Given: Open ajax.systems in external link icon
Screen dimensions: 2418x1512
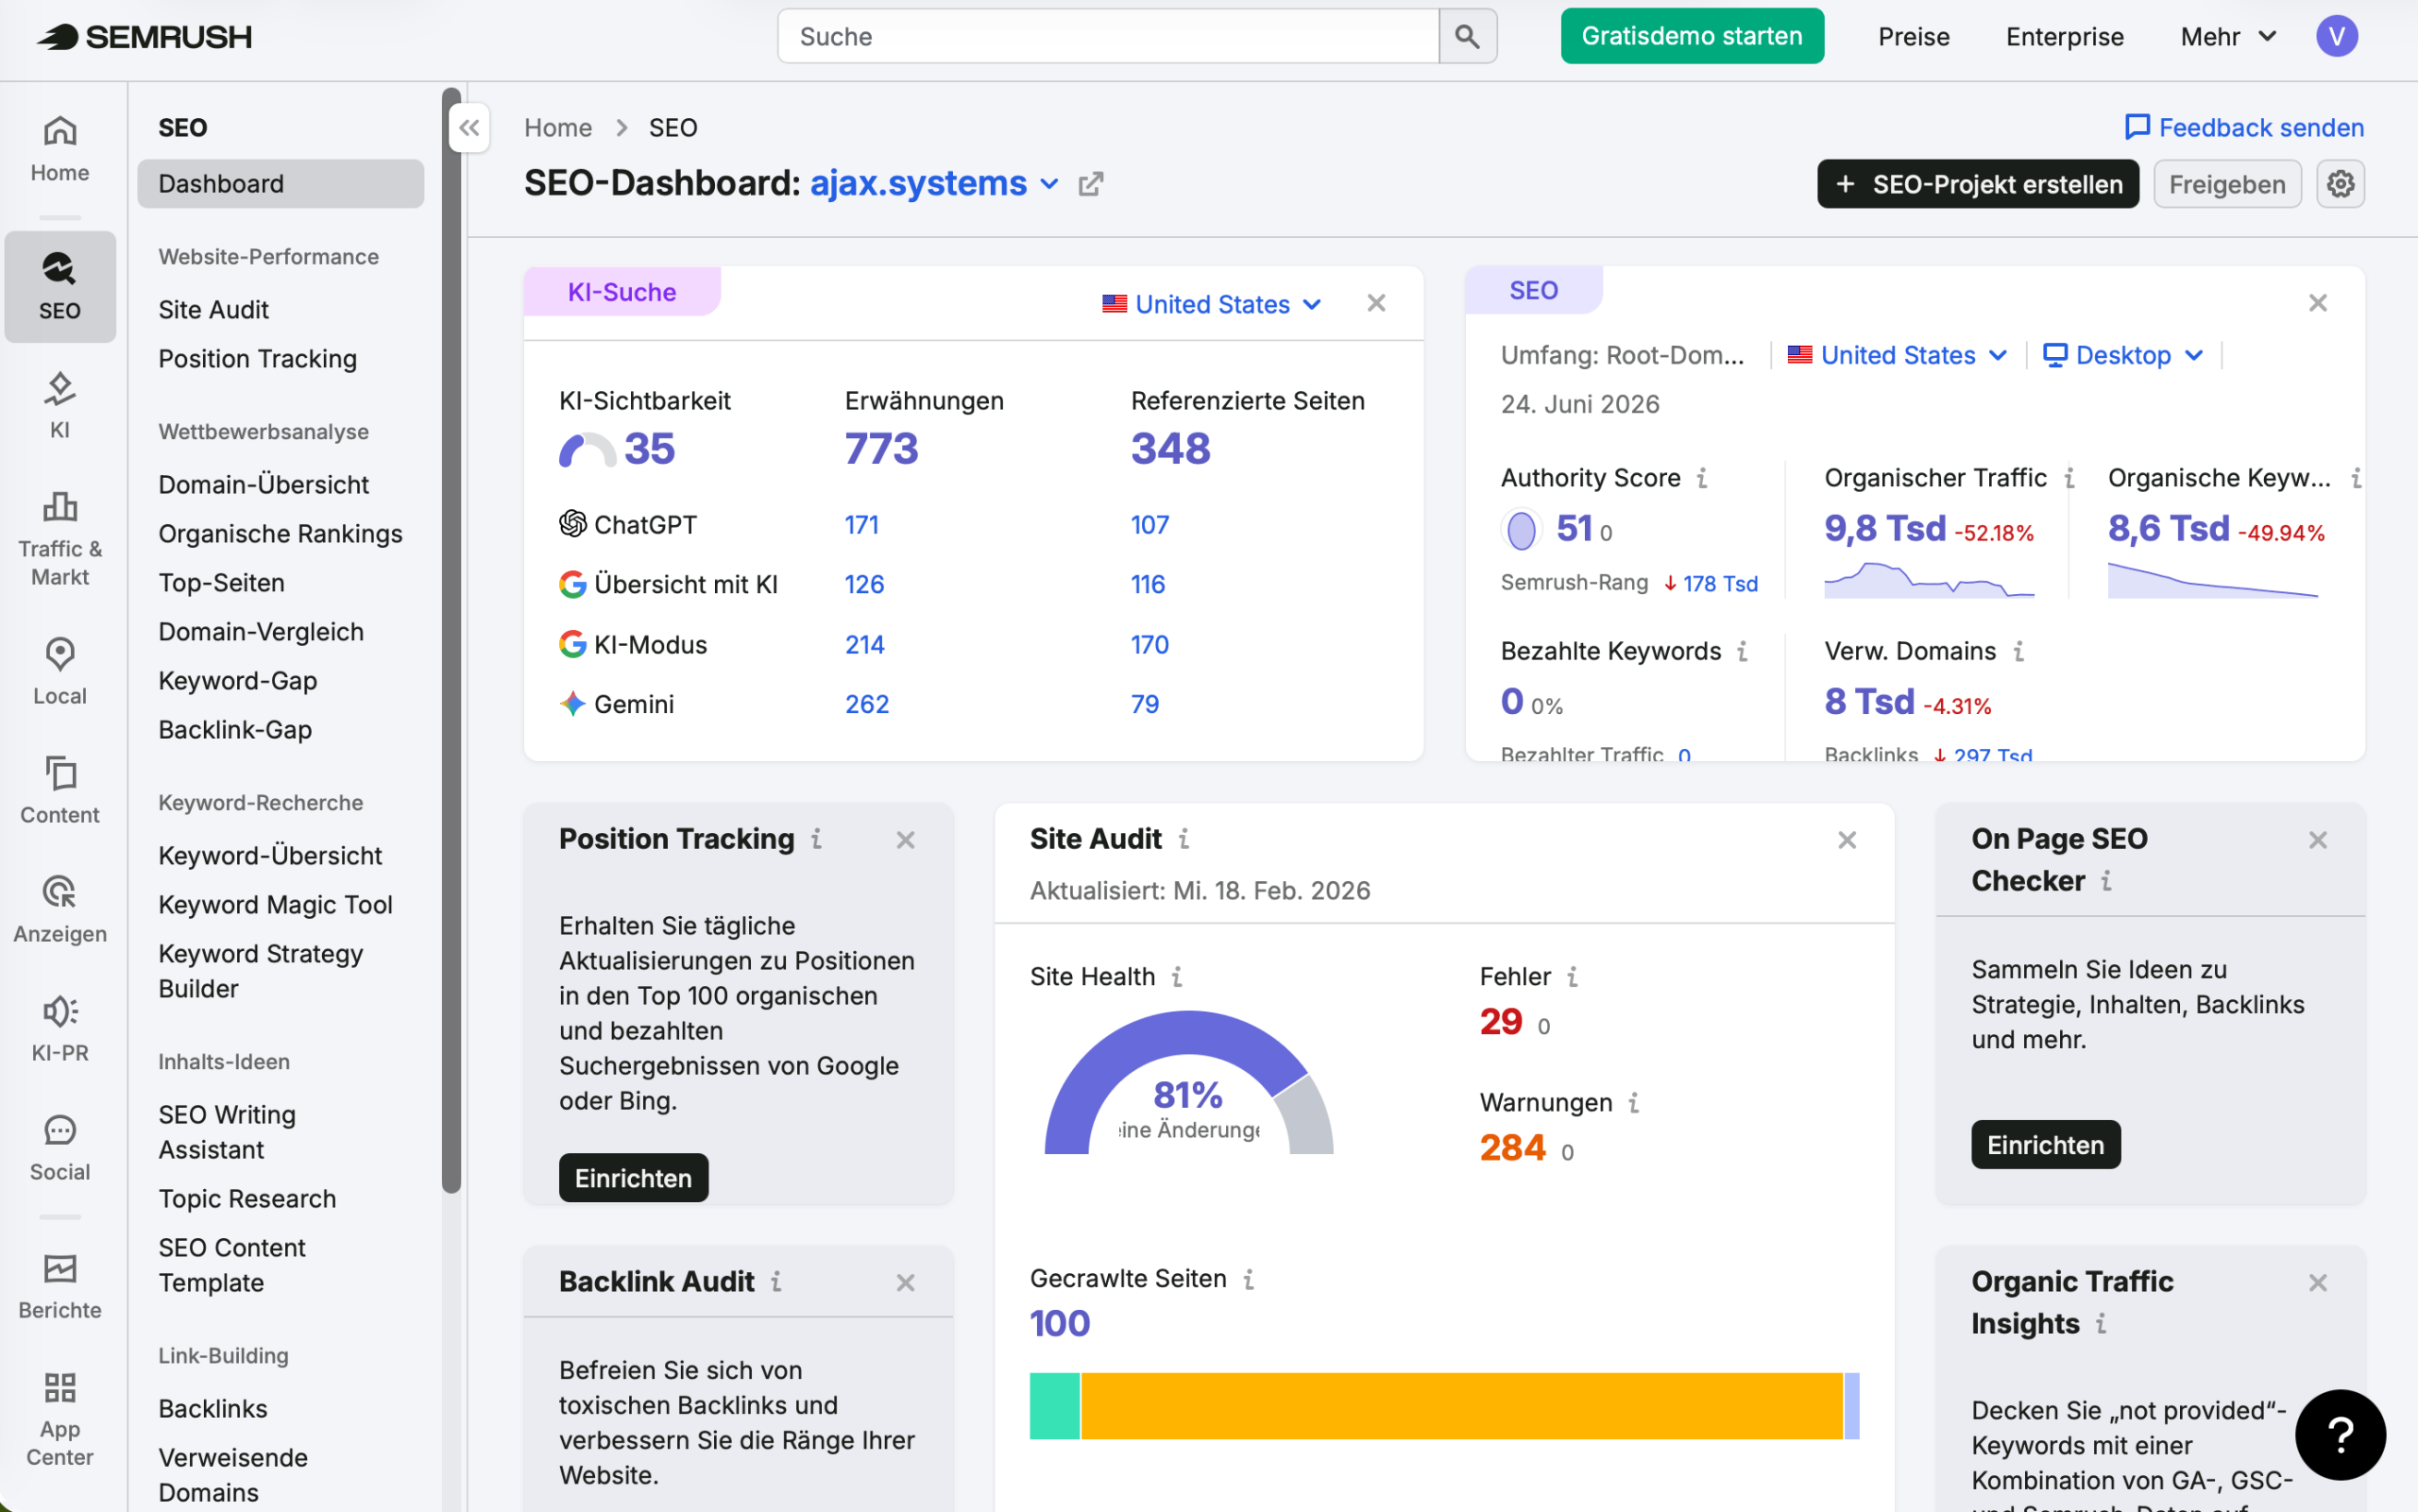Looking at the screenshot, I should [1091, 184].
